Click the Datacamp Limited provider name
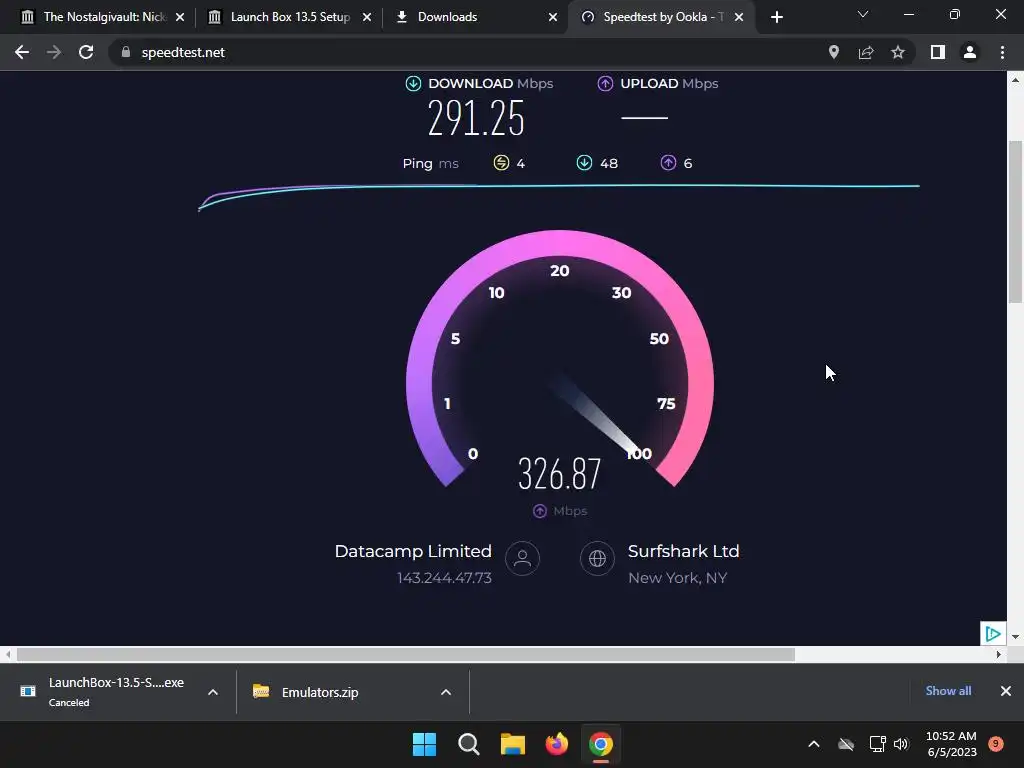Screen dimensions: 1024x768 pyautogui.click(x=413, y=551)
